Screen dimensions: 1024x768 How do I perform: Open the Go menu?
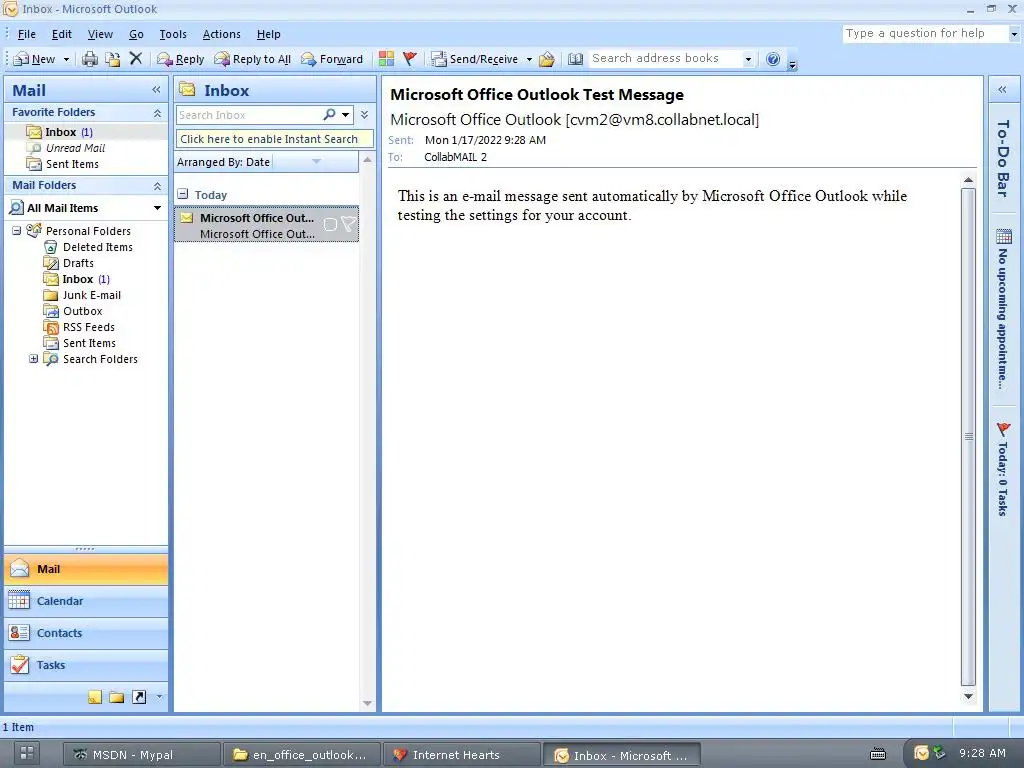click(x=136, y=34)
